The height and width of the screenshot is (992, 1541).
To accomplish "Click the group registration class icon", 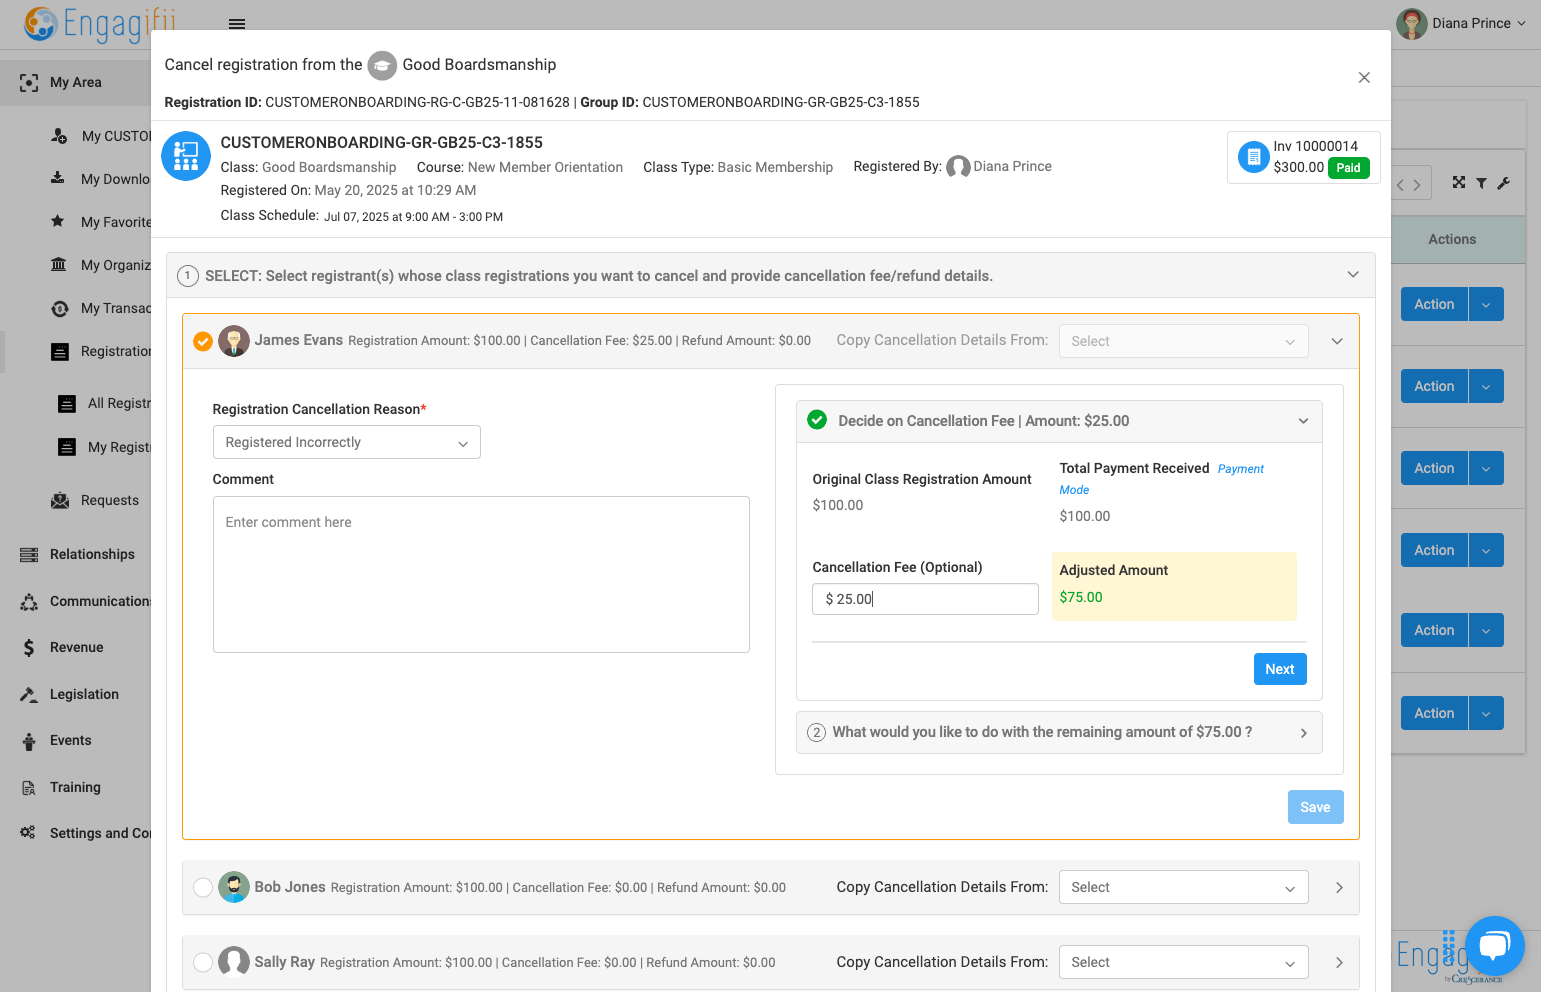I will (186, 156).
